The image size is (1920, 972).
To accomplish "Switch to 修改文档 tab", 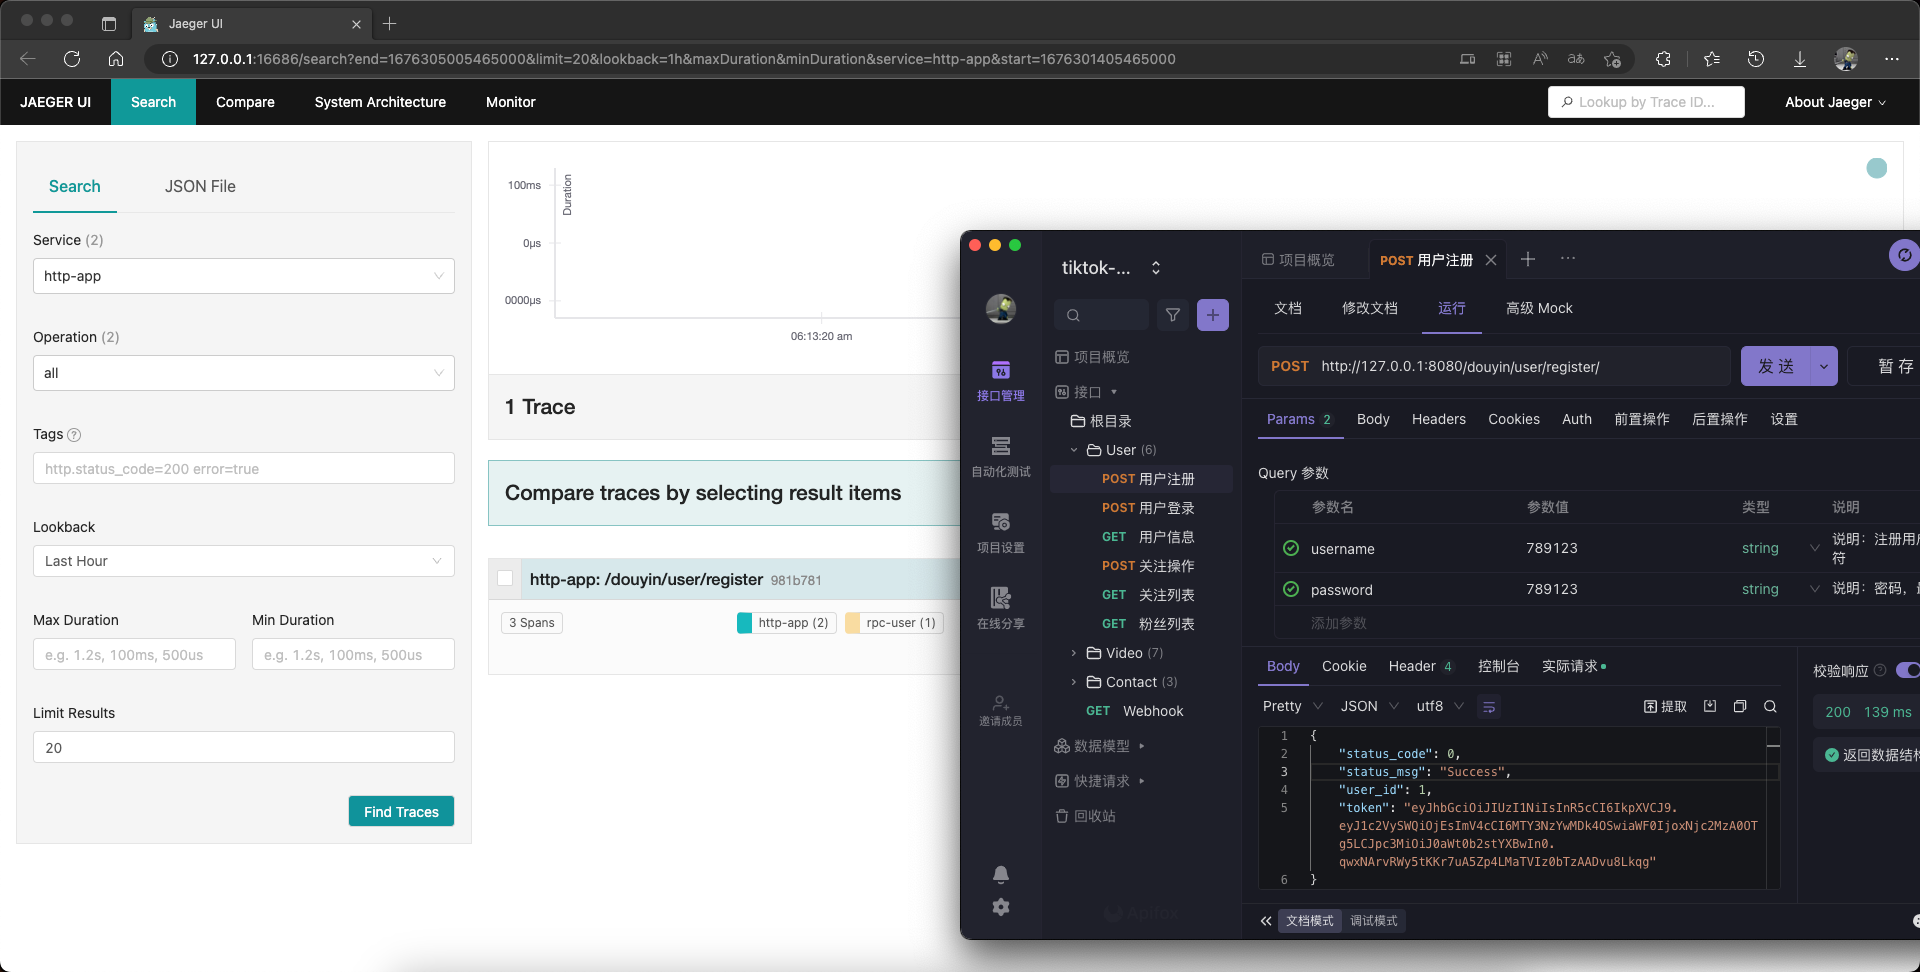I will 1369,308.
